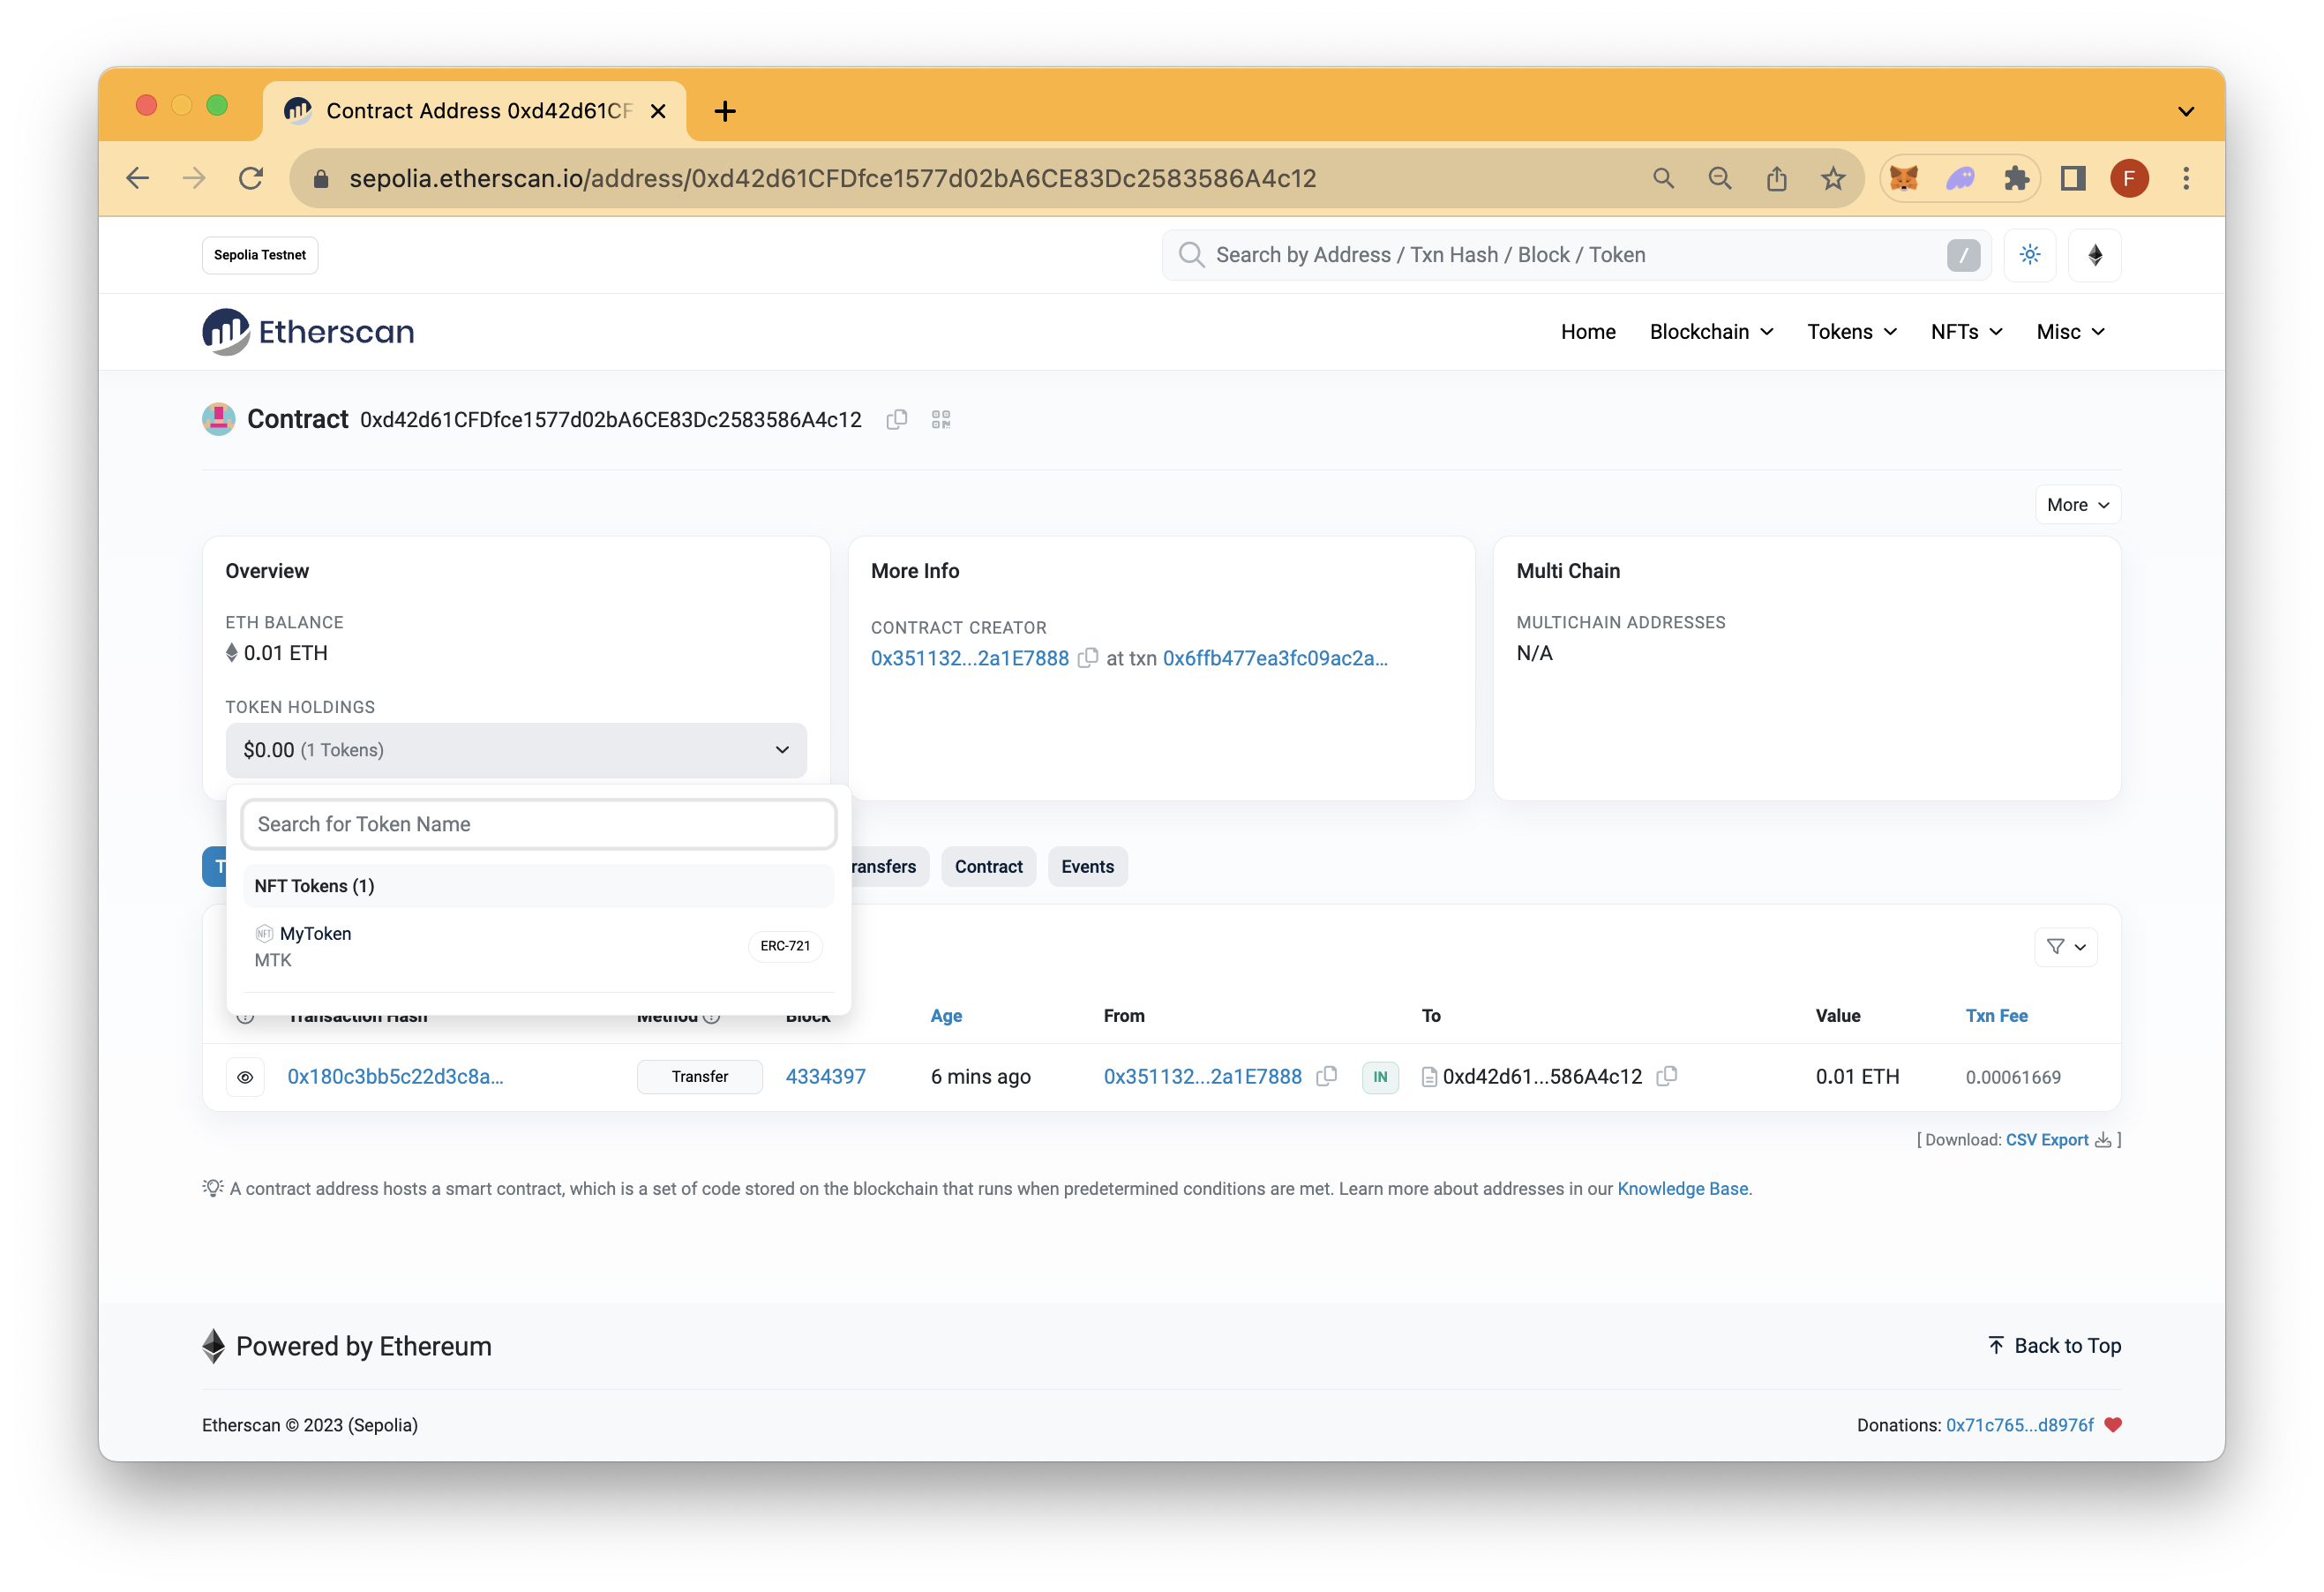Toggle the light/dark theme sun icon

click(2029, 255)
